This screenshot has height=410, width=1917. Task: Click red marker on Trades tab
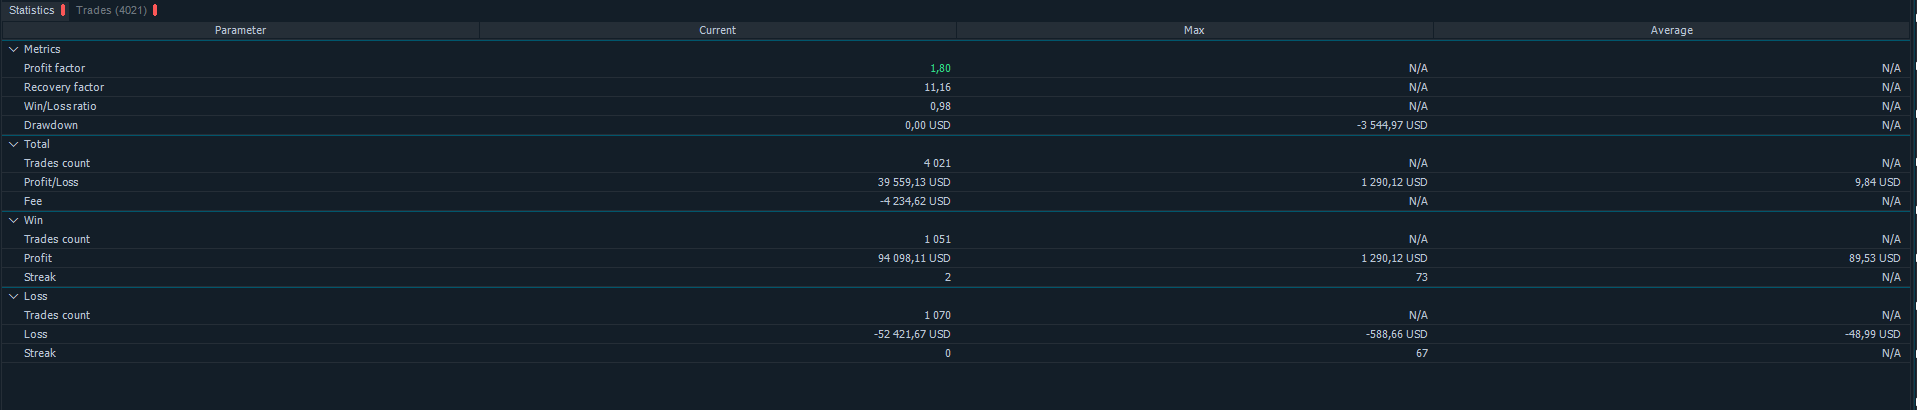click(155, 10)
